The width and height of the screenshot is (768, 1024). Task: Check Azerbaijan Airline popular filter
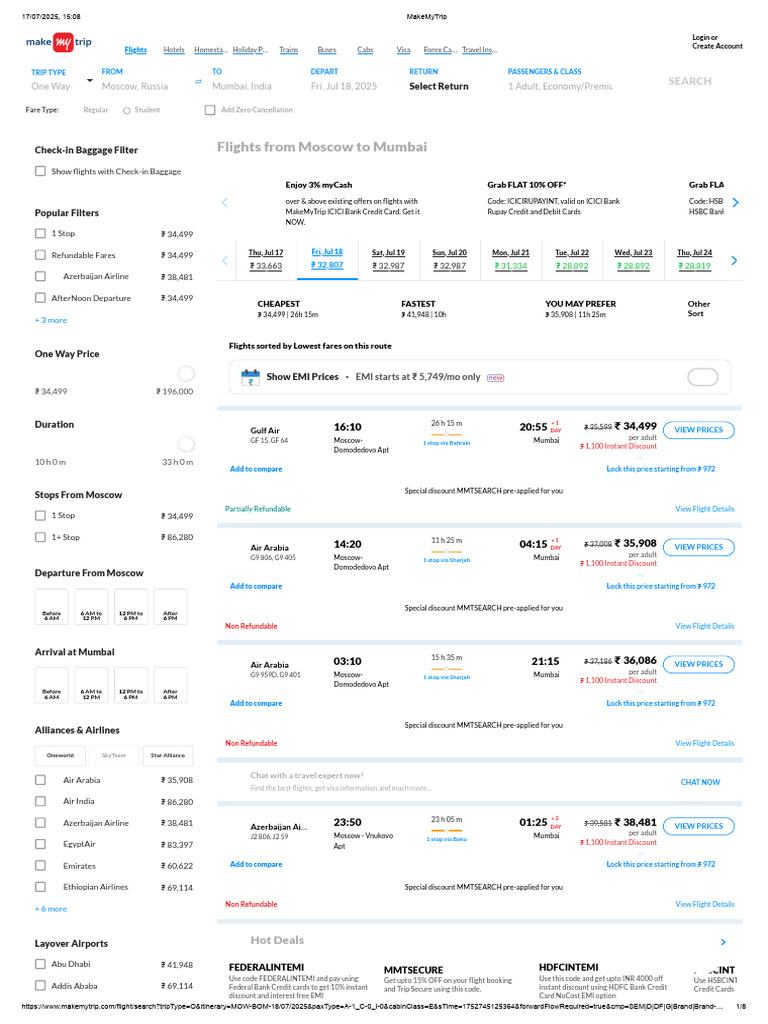point(40,276)
